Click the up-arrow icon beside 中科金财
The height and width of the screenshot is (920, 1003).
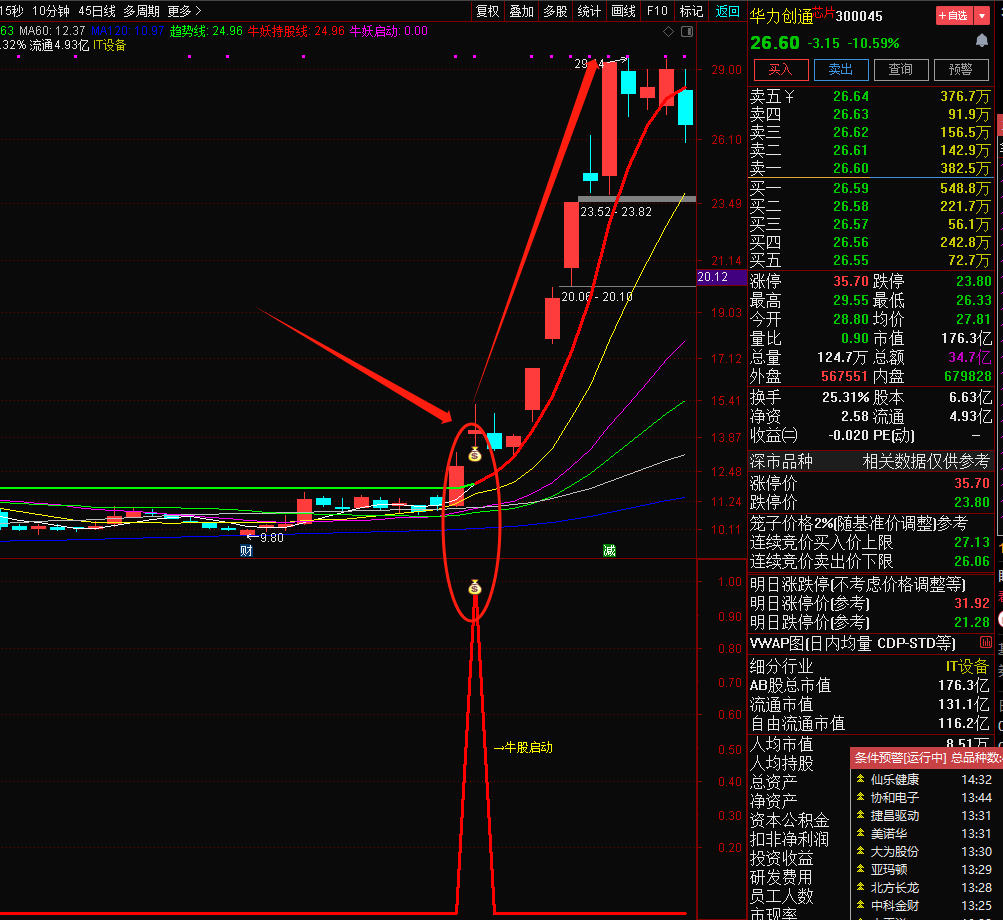point(860,905)
